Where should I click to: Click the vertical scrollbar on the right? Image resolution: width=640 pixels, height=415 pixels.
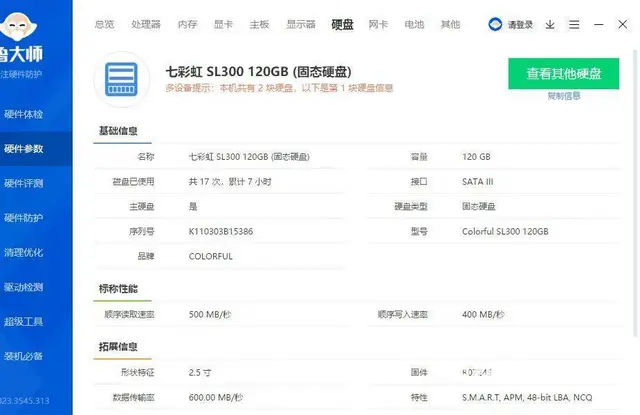pyautogui.click(x=635, y=192)
